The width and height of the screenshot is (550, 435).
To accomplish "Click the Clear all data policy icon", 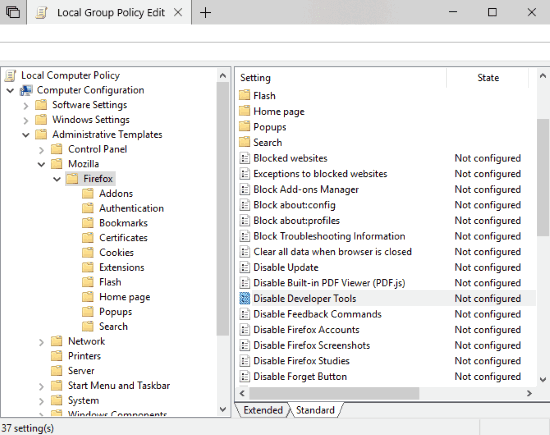I will click(x=244, y=252).
